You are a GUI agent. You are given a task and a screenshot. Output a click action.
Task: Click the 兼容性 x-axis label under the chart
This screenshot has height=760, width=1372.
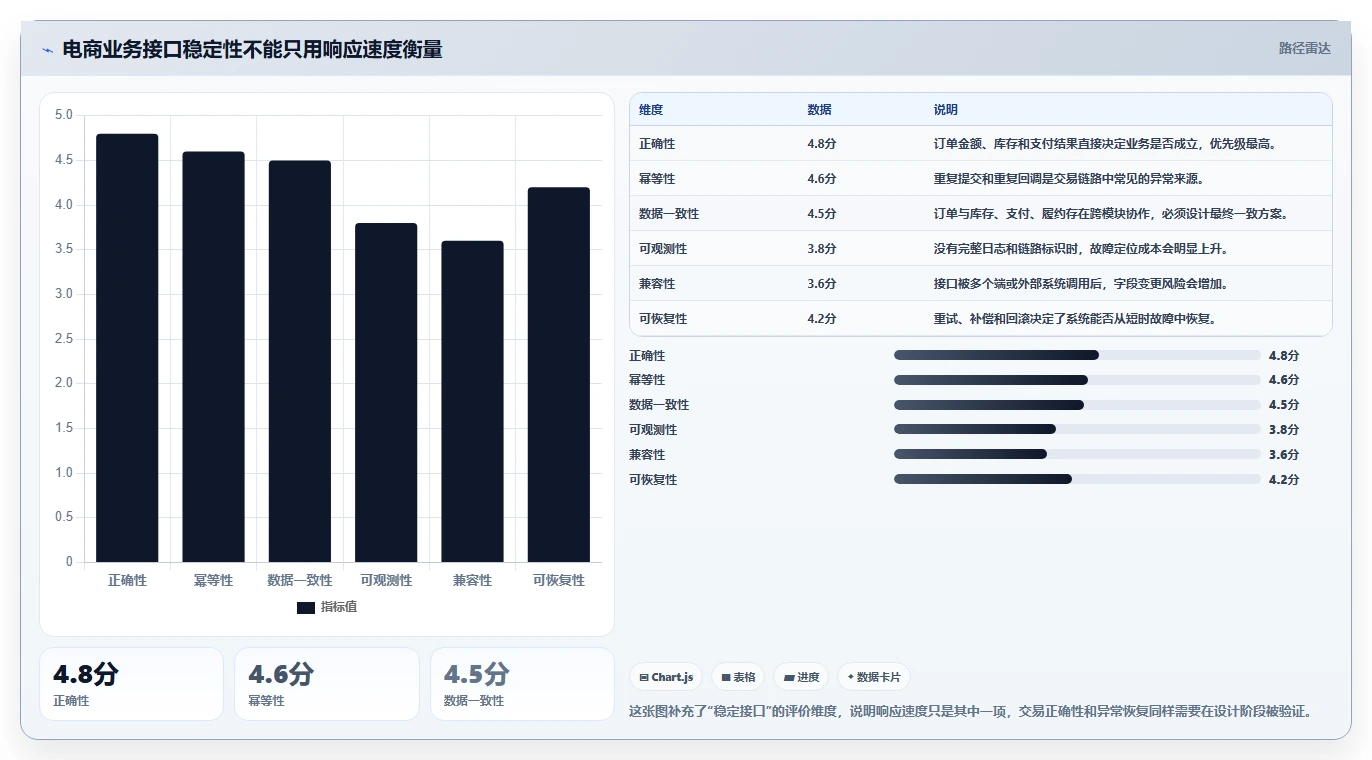[472, 580]
